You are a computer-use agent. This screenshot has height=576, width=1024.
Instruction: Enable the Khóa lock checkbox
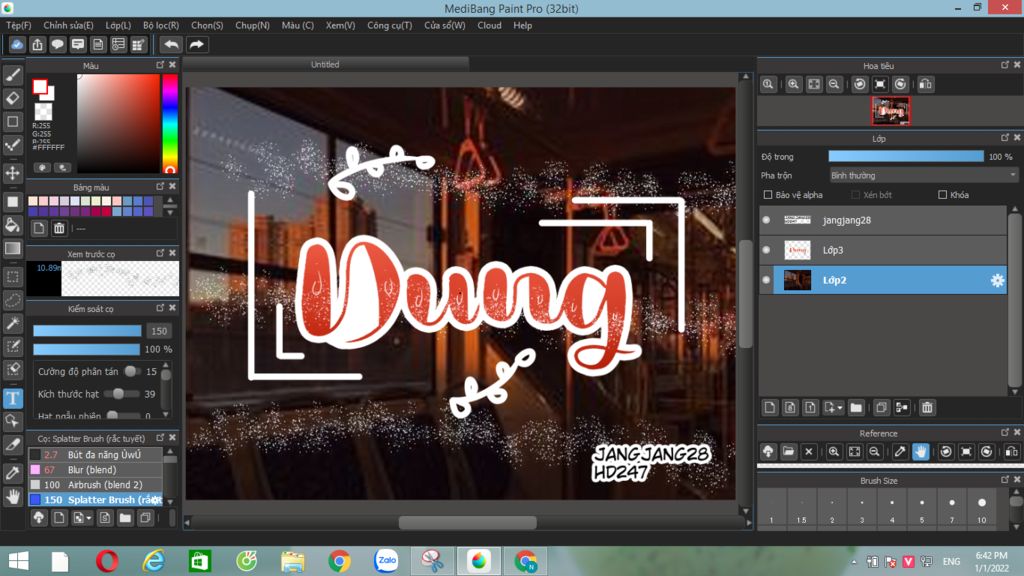[x=942, y=195]
